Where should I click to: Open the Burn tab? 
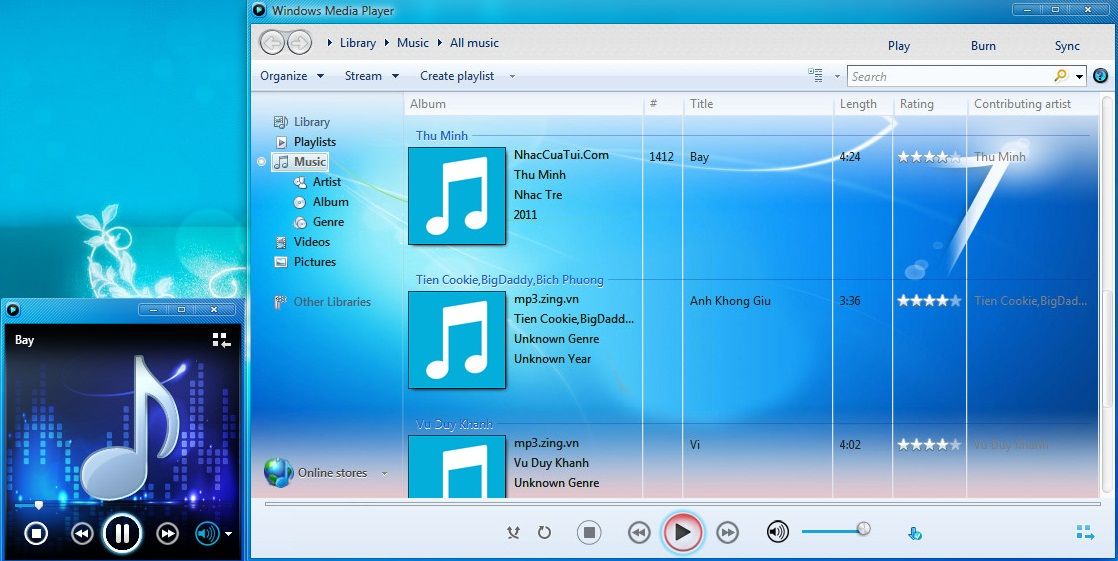pyautogui.click(x=983, y=46)
